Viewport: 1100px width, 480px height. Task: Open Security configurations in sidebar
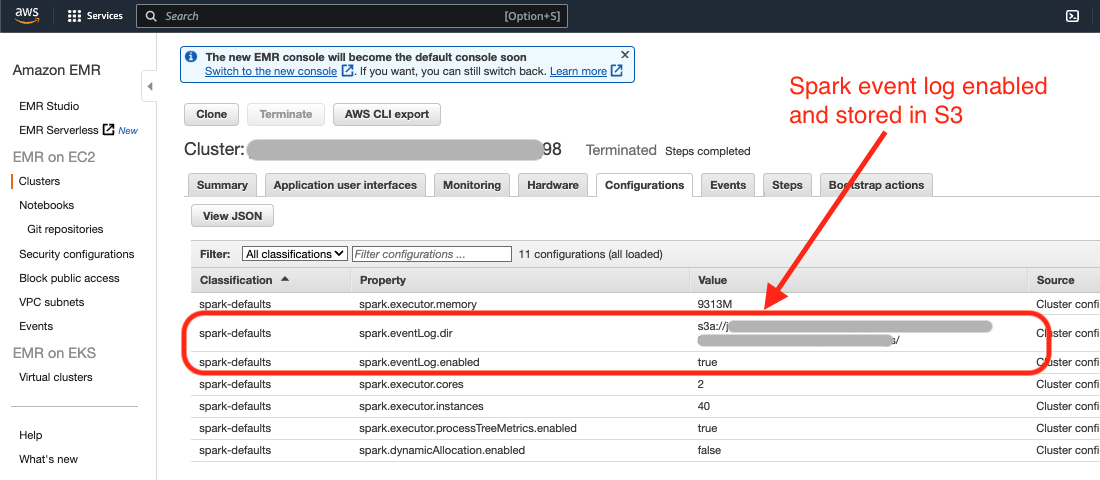76,254
